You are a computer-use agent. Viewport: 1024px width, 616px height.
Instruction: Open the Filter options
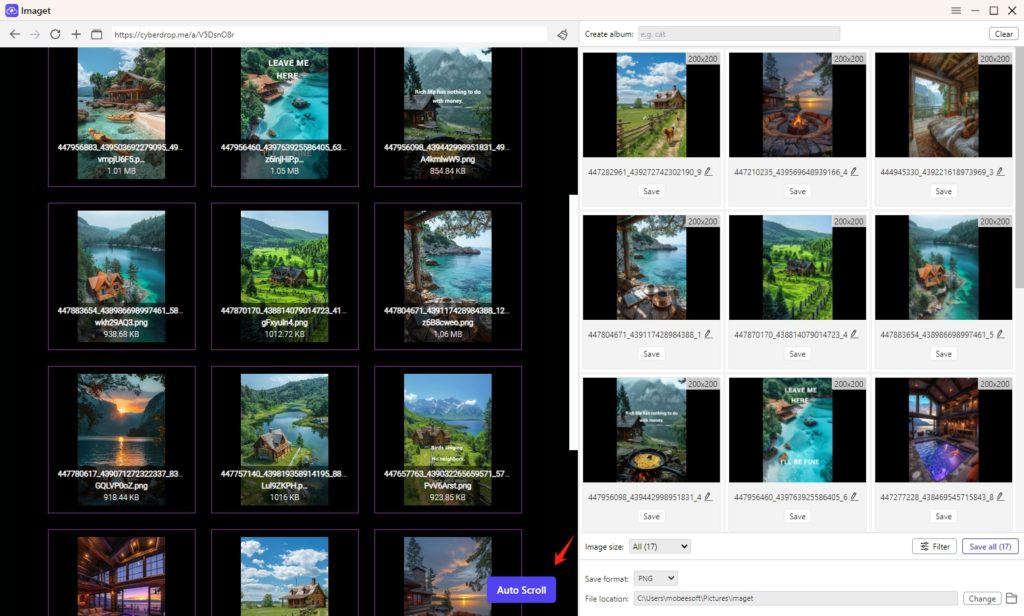(934, 546)
